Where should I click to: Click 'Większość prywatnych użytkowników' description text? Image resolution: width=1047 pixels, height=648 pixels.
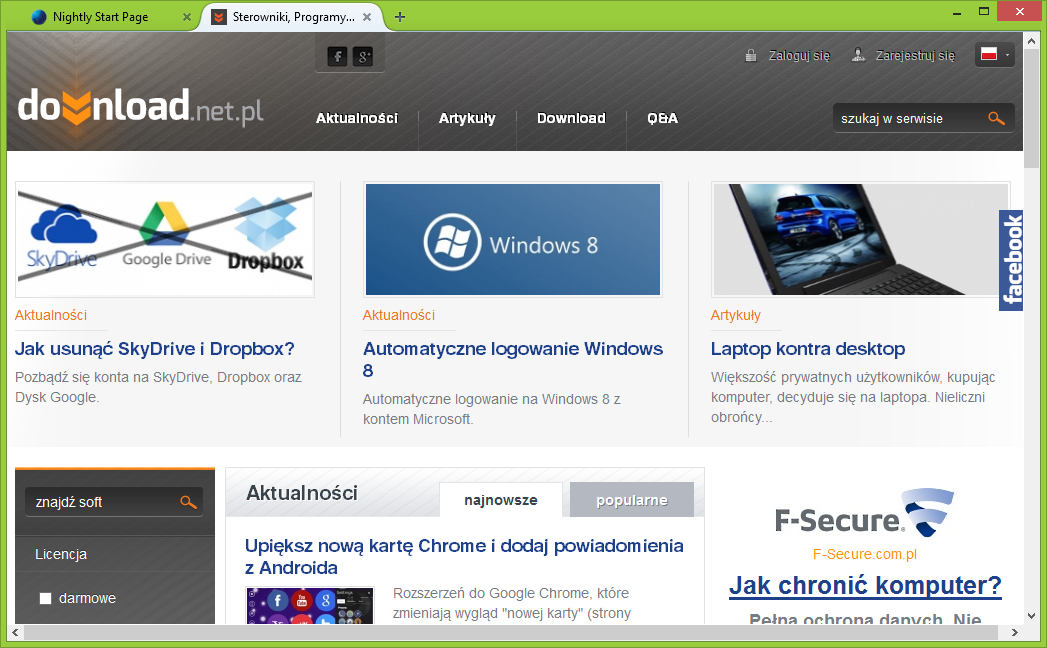point(853,397)
